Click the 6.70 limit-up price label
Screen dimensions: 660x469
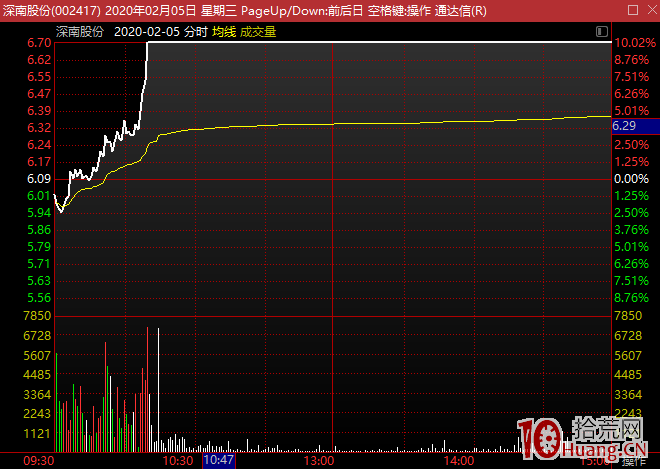pyautogui.click(x=39, y=43)
